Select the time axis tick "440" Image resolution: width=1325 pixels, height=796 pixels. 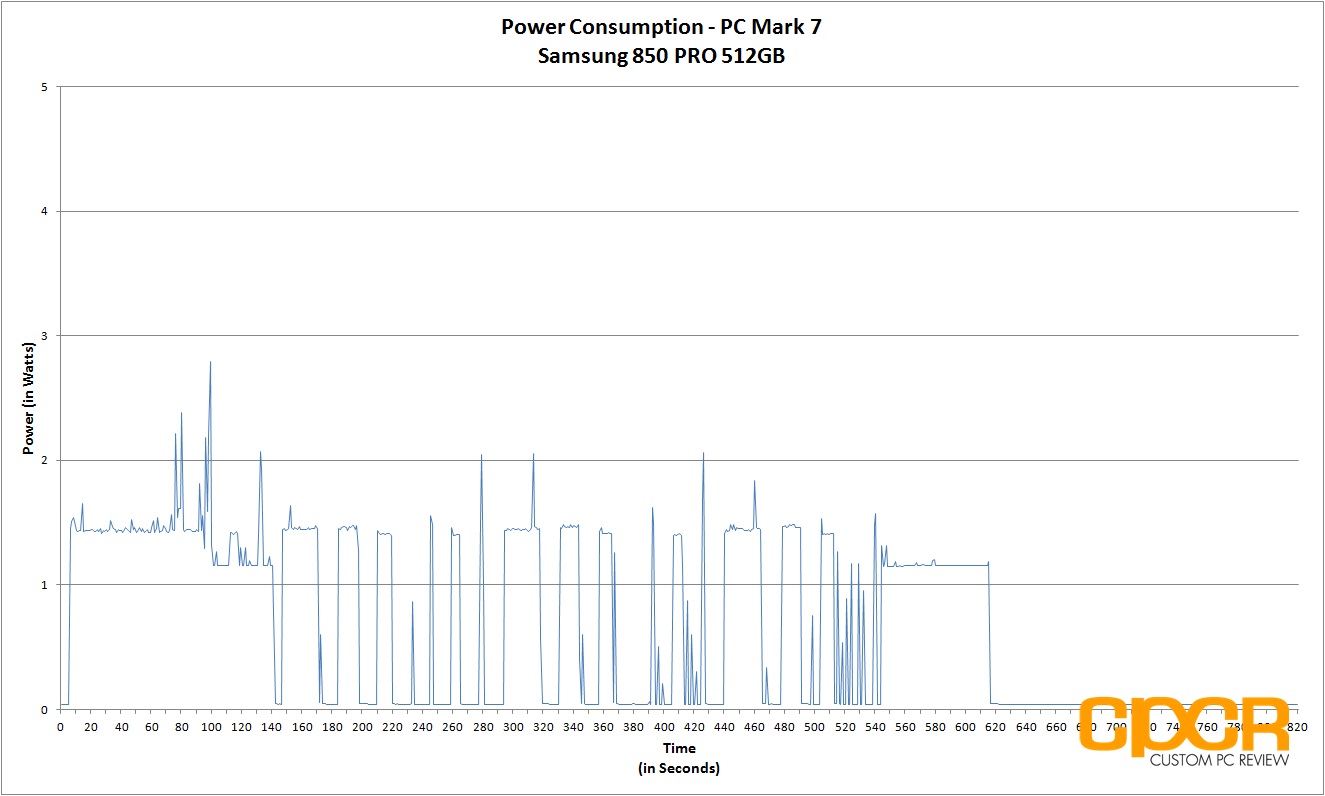pyautogui.click(x=725, y=727)
